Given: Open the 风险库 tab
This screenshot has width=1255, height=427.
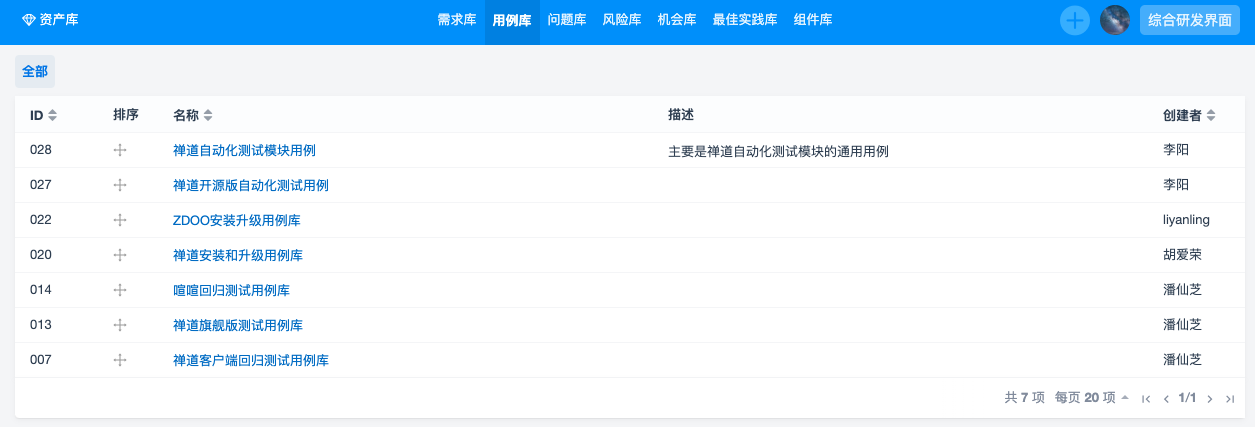Looking at the screenshot, I should (x=622, y=20).
